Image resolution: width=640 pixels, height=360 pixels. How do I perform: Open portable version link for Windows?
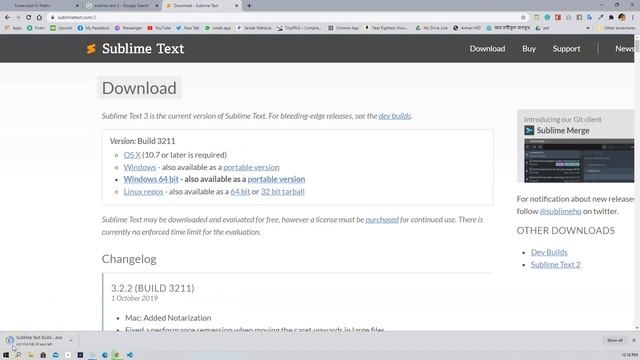pyautogui.click(x=251, y=167)
